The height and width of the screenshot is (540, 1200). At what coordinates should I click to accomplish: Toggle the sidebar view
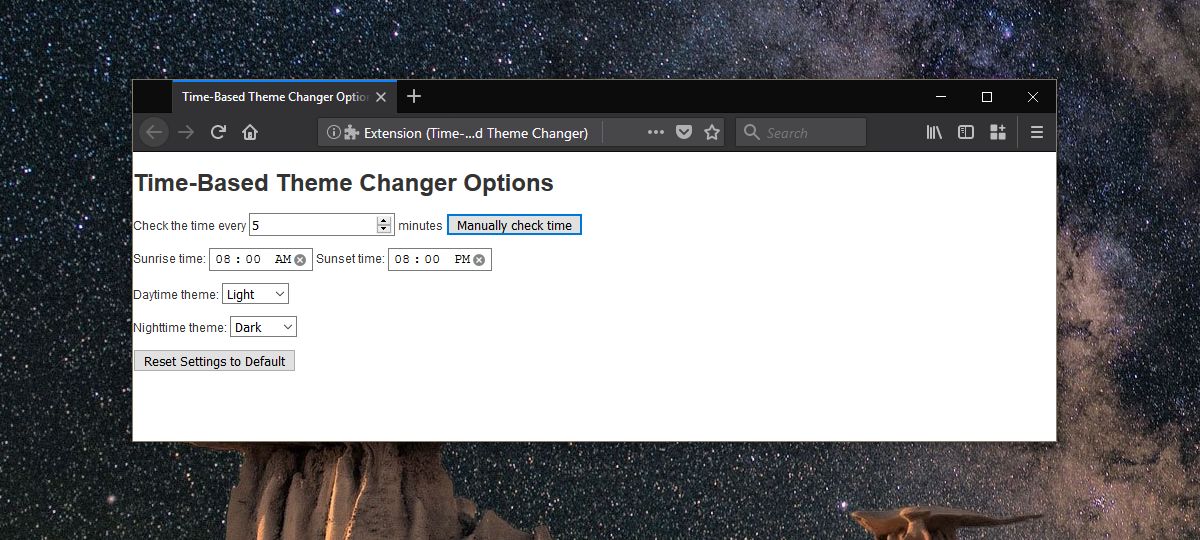[966, 132]
